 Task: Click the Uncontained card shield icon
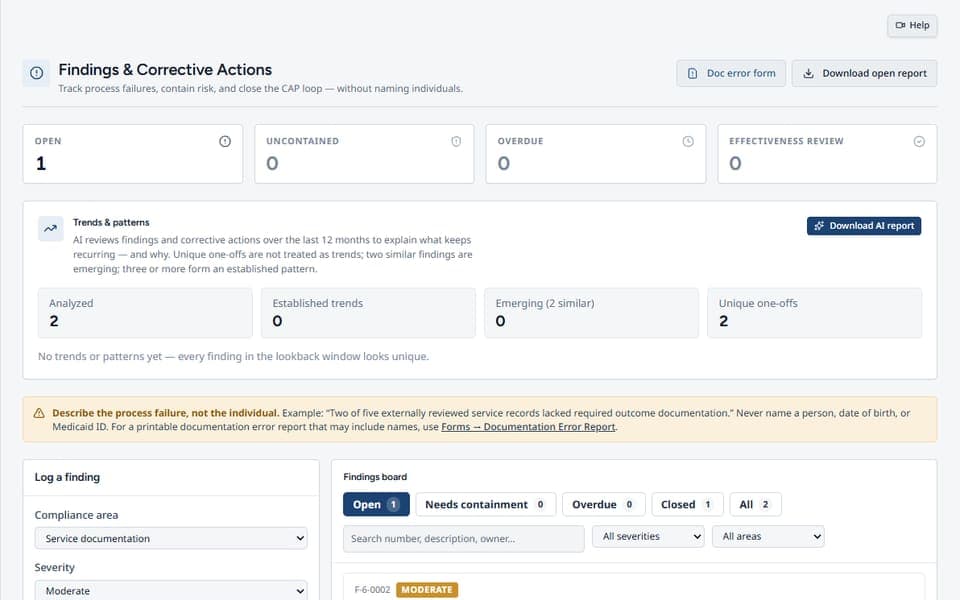[x=456, y=141]
